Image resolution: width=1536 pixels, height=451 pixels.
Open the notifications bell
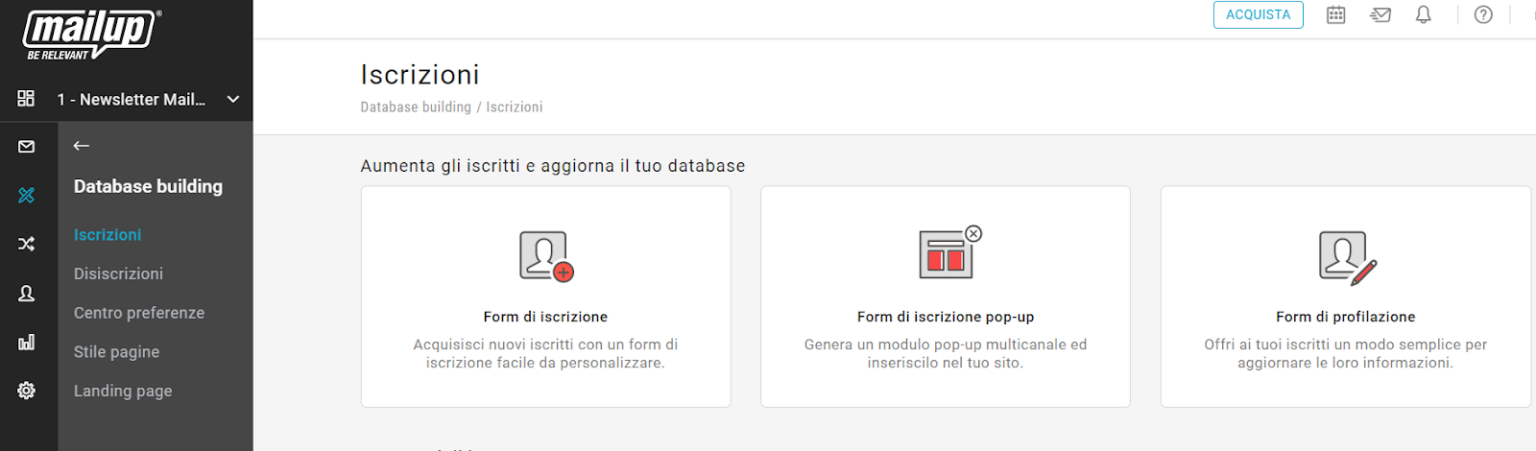[x=1423, y=15]
